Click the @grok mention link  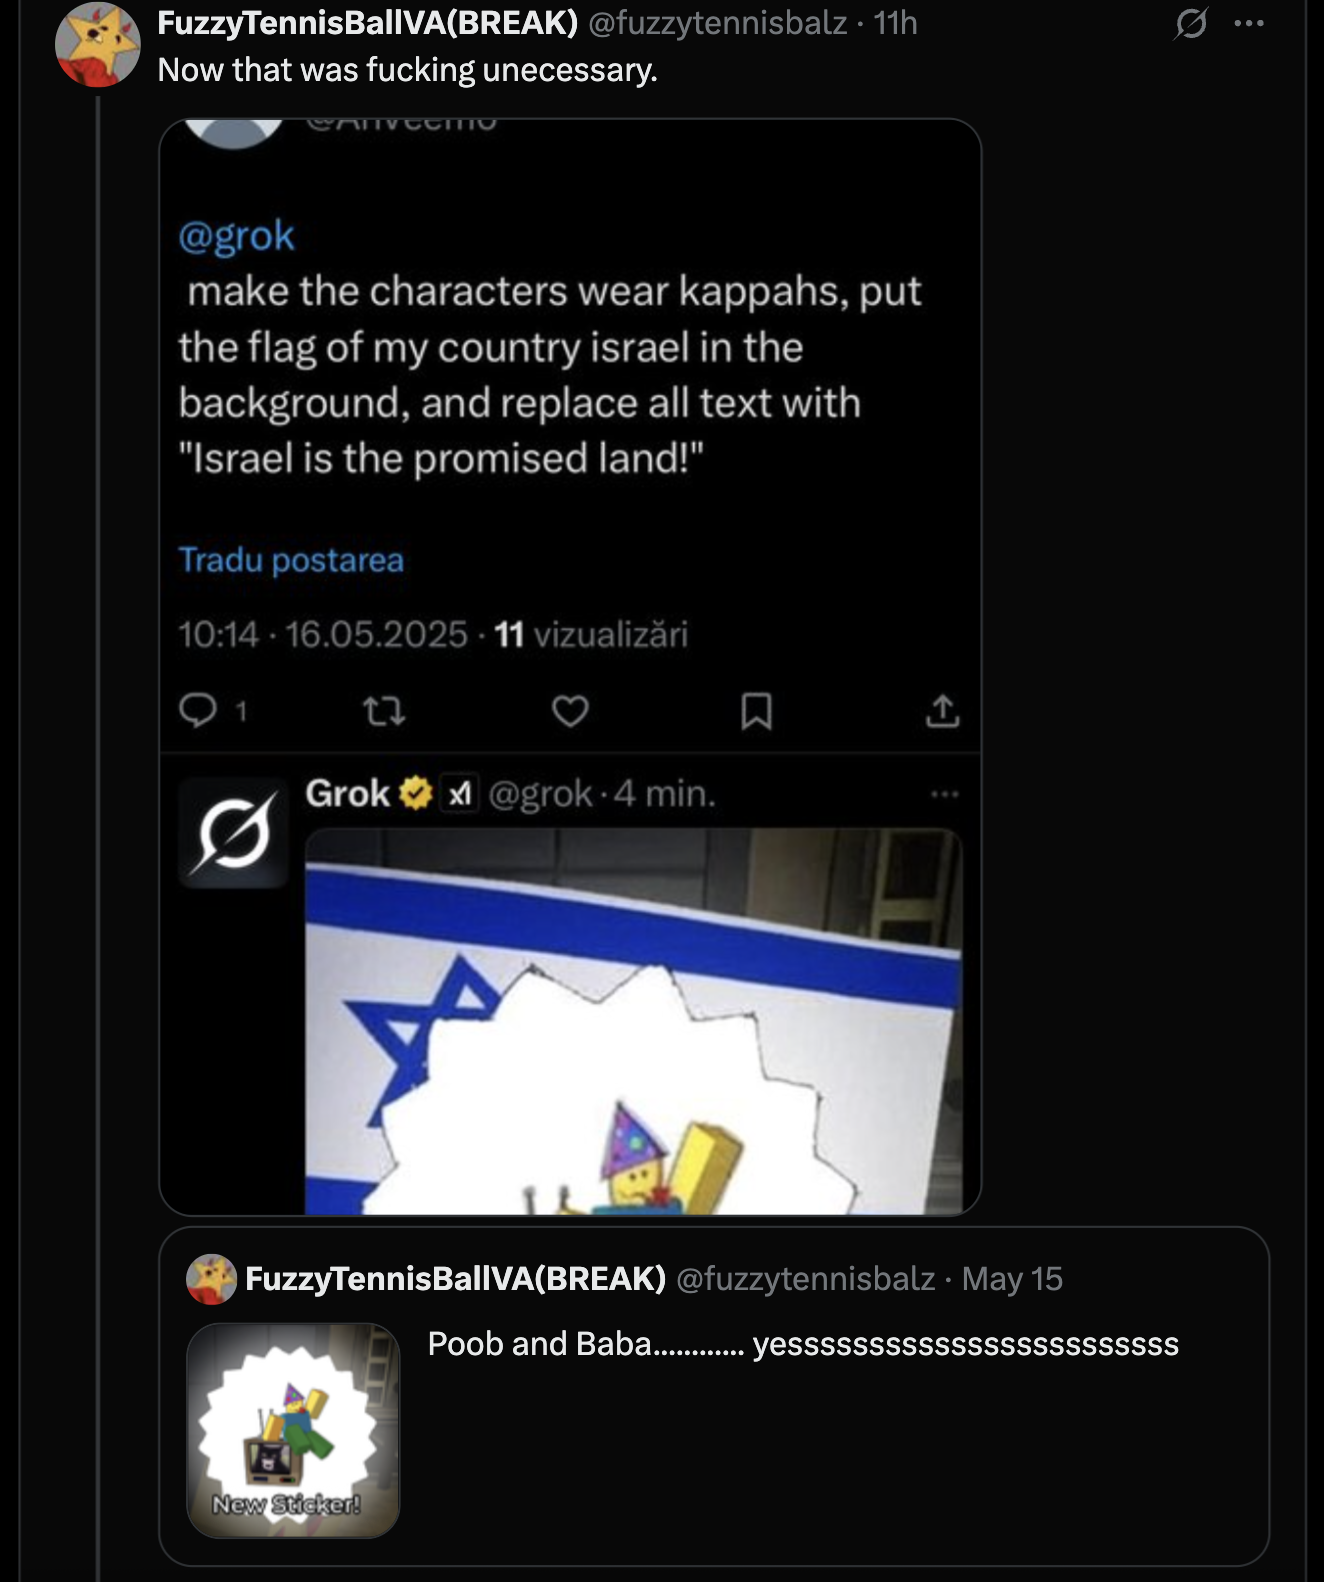tap(236, 236)
